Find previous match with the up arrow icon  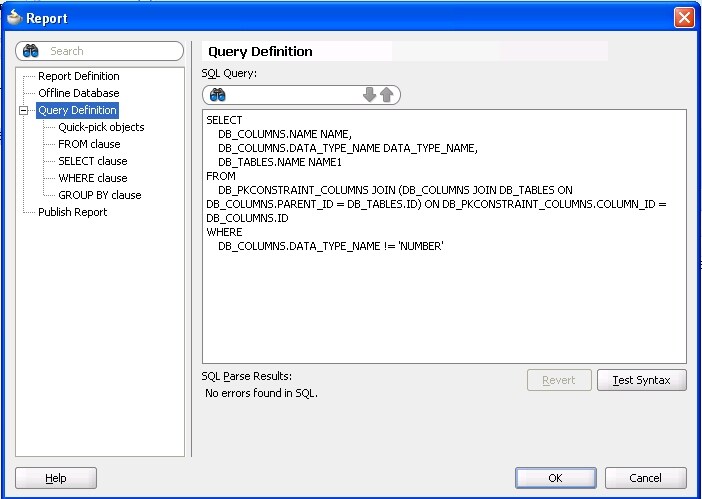(x=386, y=95)
